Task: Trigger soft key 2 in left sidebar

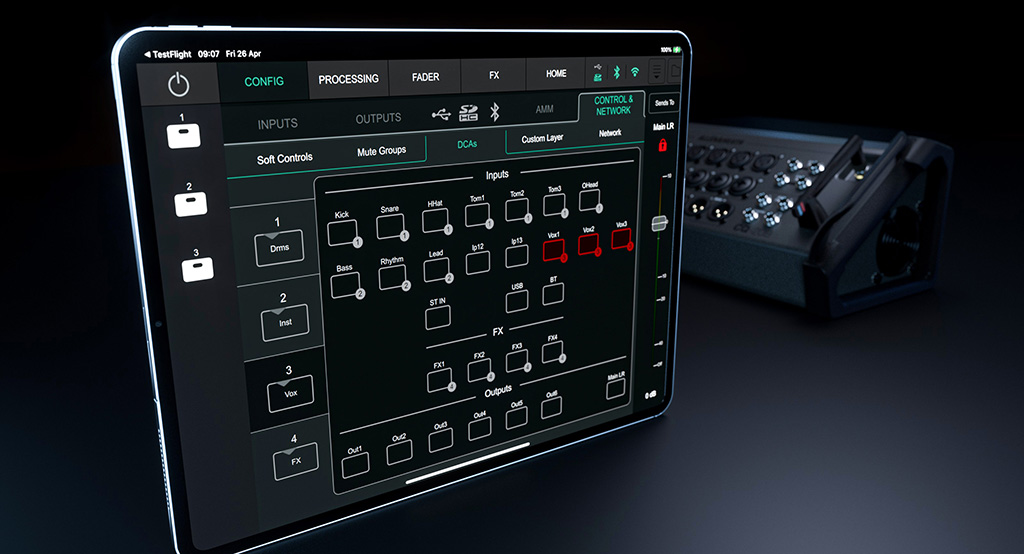Action: coord(191,203)
